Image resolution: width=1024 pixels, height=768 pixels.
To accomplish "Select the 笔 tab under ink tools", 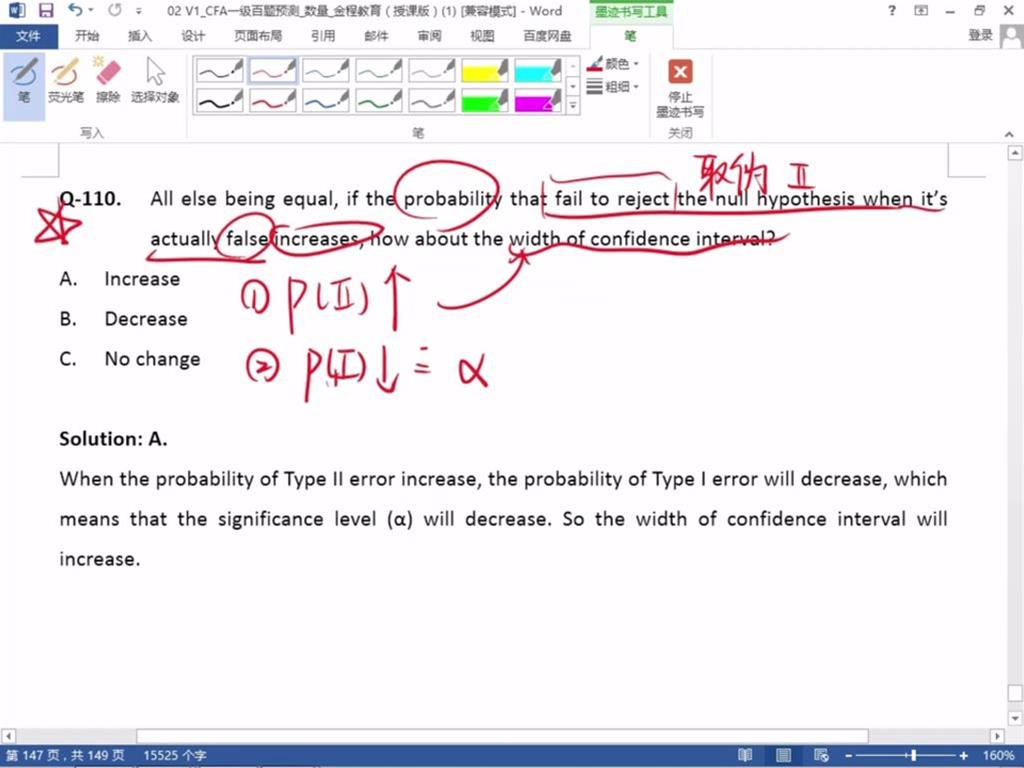I will coord(630,36).
